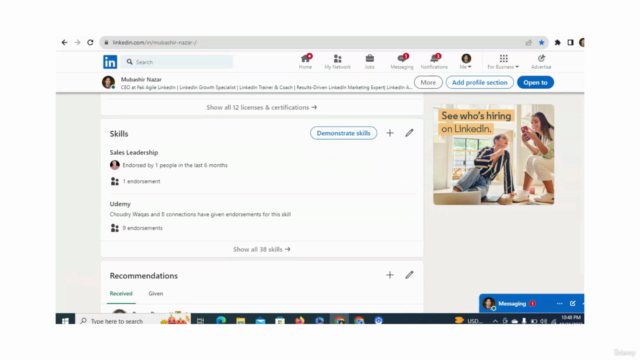Go back in browser

[64, 42]
